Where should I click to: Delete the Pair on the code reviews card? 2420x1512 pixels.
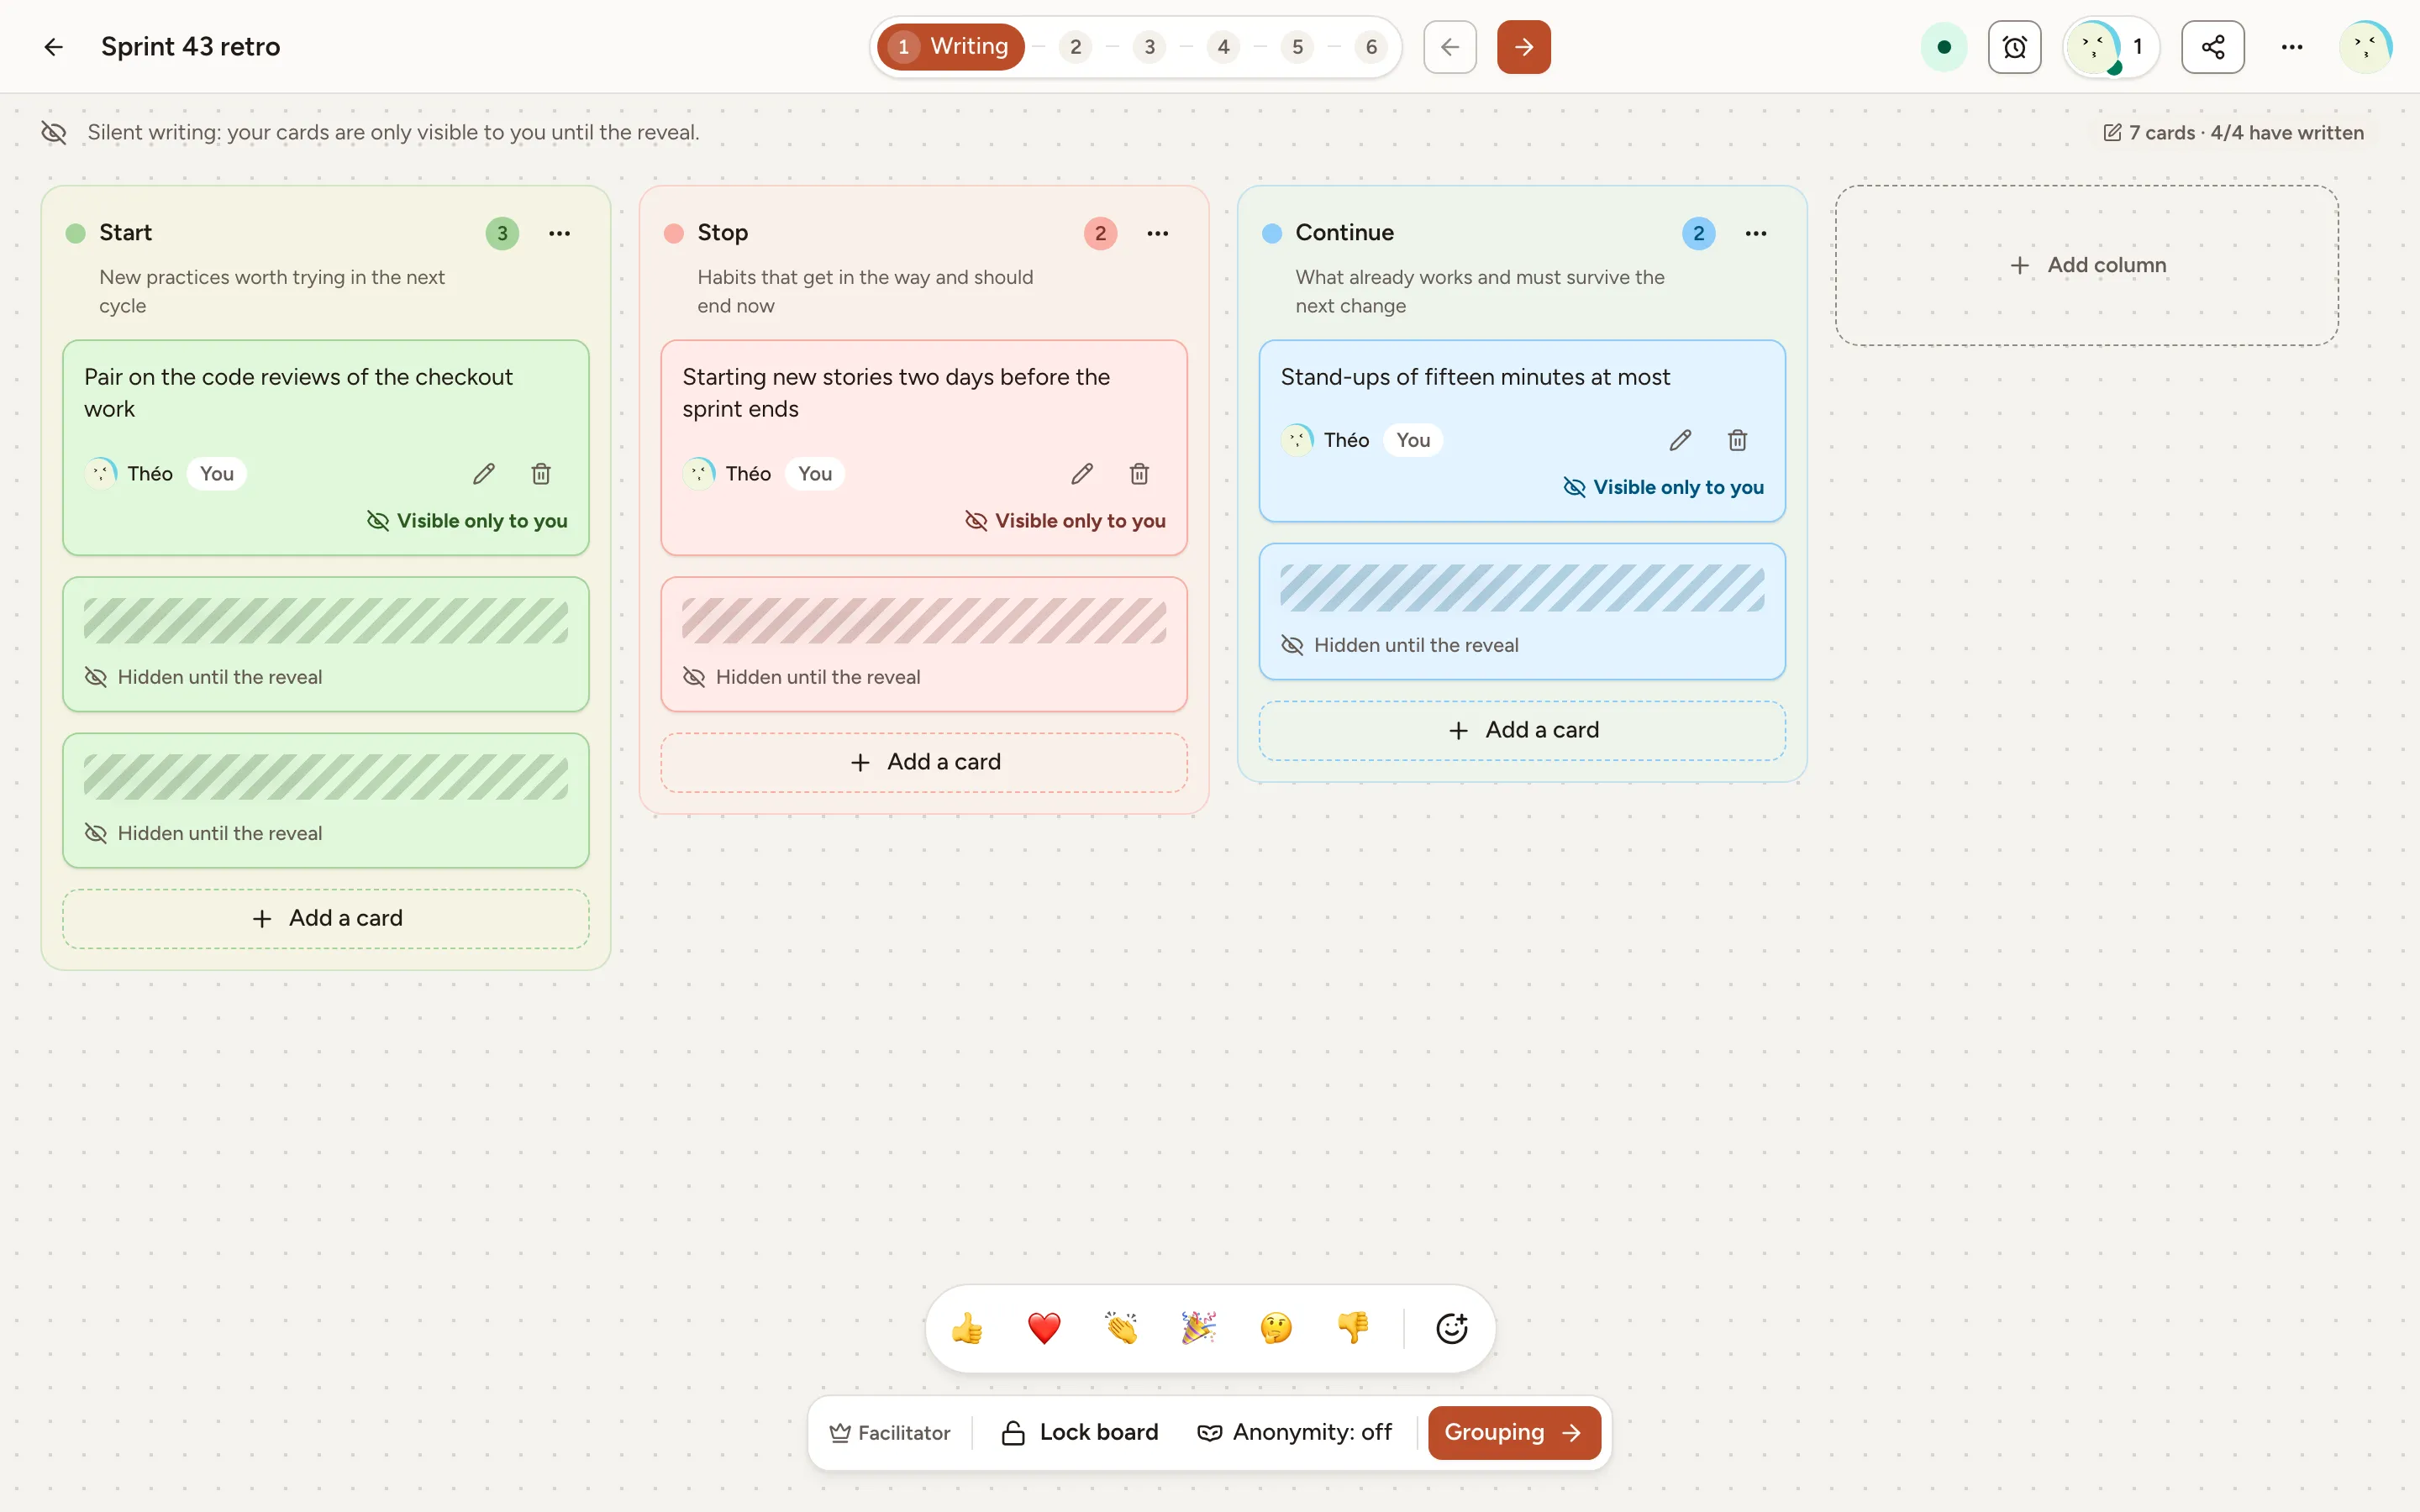(x=541, y=474)
